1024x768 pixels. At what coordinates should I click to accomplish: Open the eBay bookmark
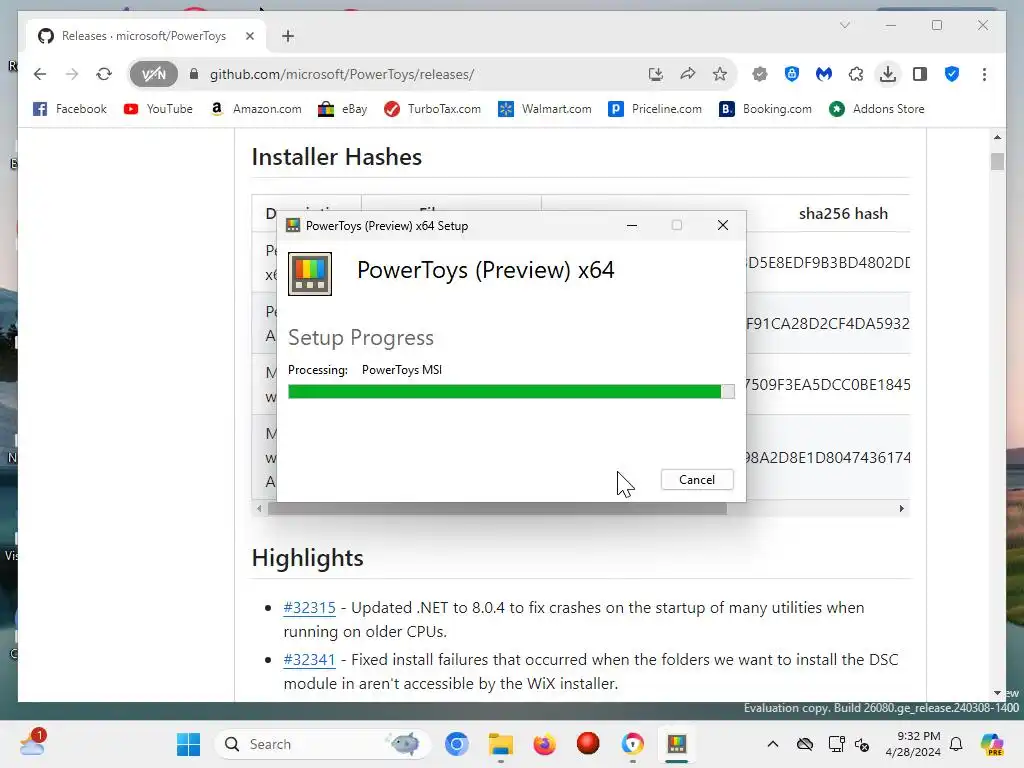click(343, 109)
